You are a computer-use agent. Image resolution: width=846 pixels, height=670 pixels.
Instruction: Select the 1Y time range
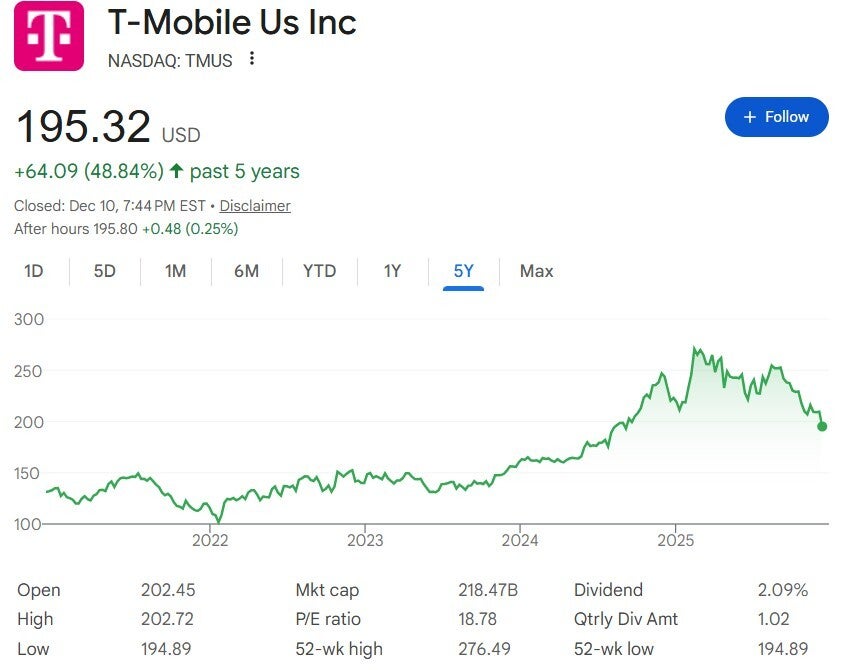[391, 271]
